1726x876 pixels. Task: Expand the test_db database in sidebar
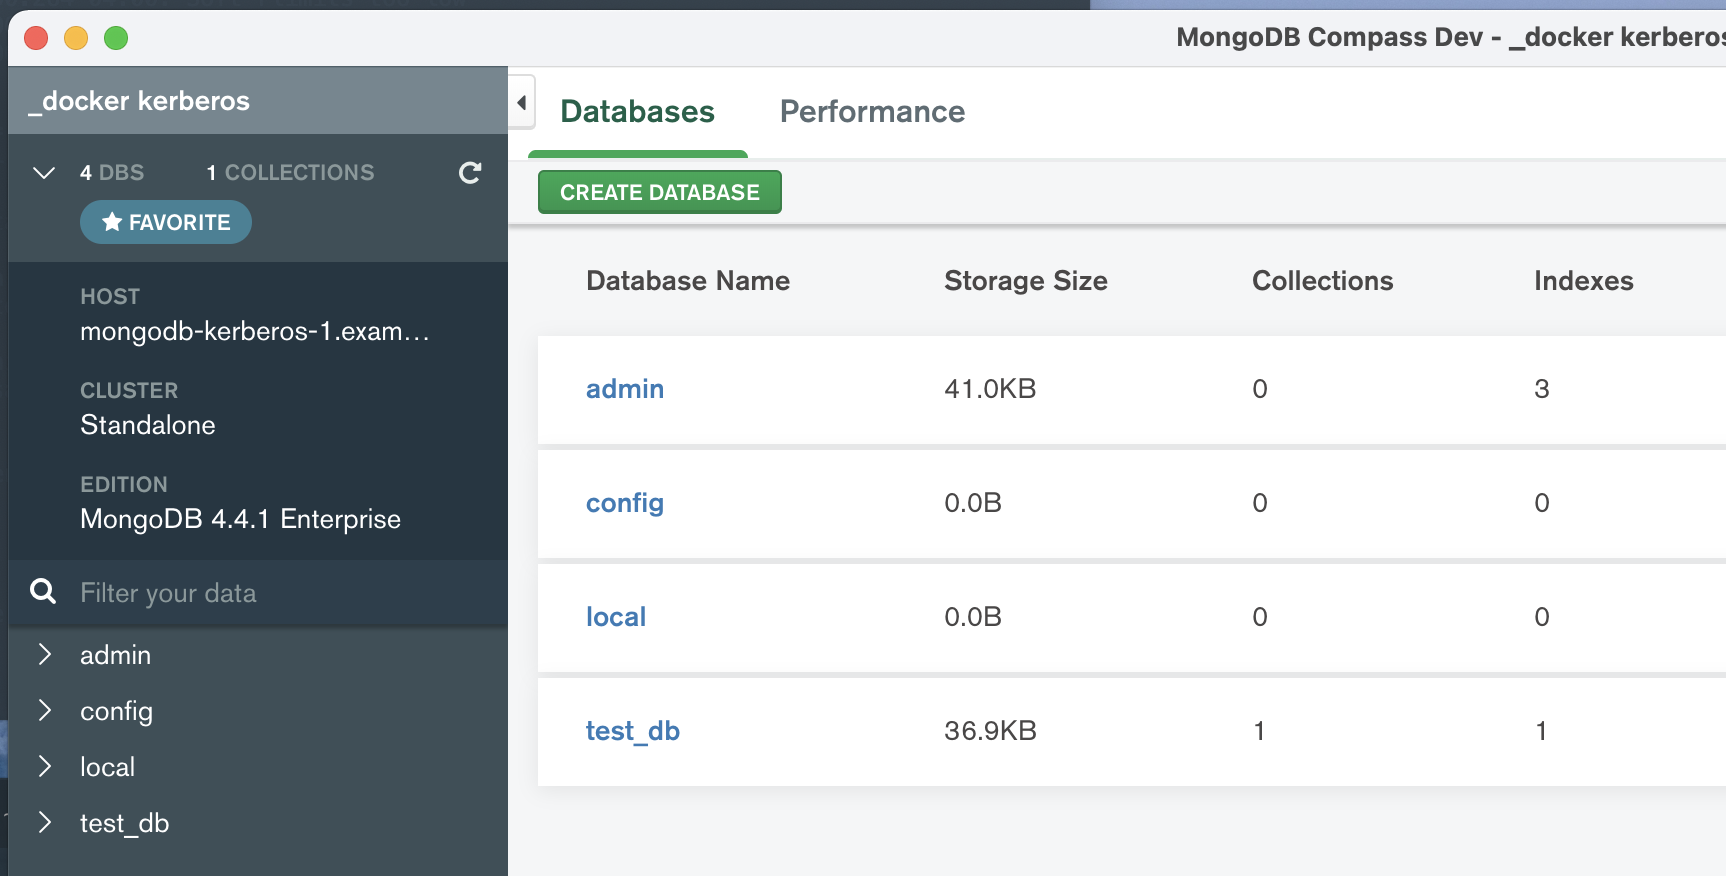click(x=44, y=823)
